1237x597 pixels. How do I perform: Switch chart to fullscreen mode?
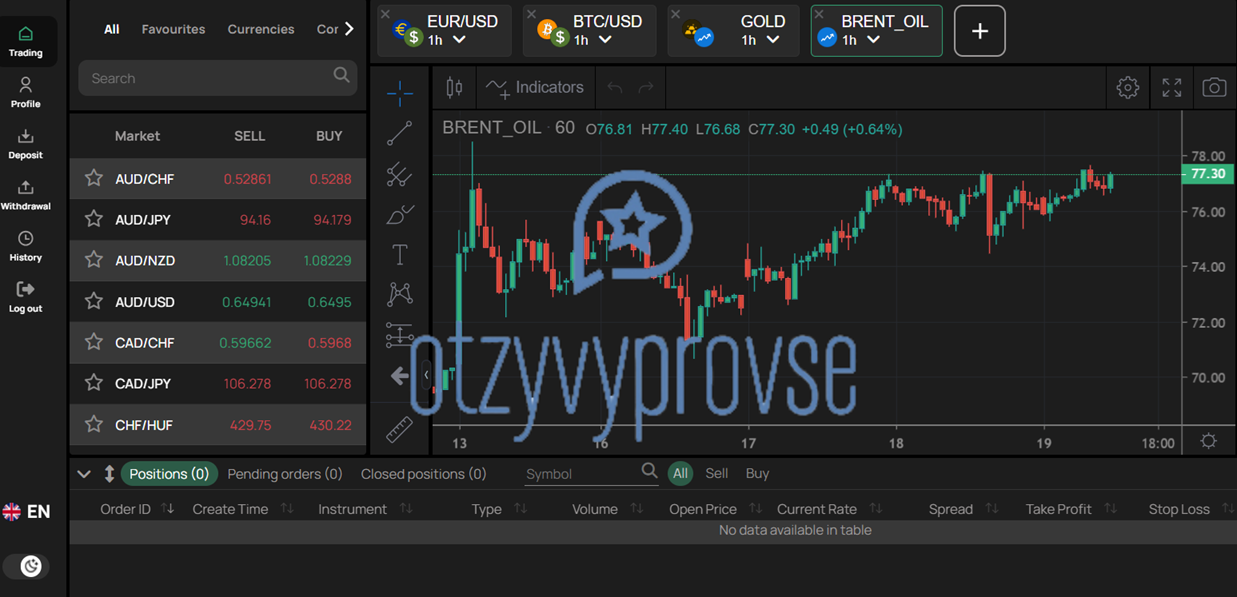[1172, 88]
